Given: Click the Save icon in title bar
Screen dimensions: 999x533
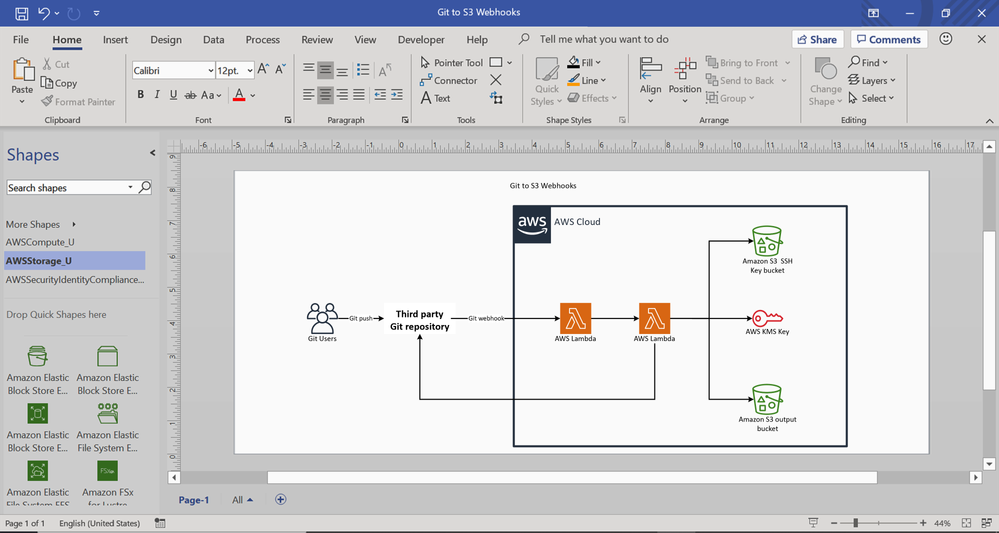Looking at the screenshot, I should pyautogui.click(x=21, y=13).
